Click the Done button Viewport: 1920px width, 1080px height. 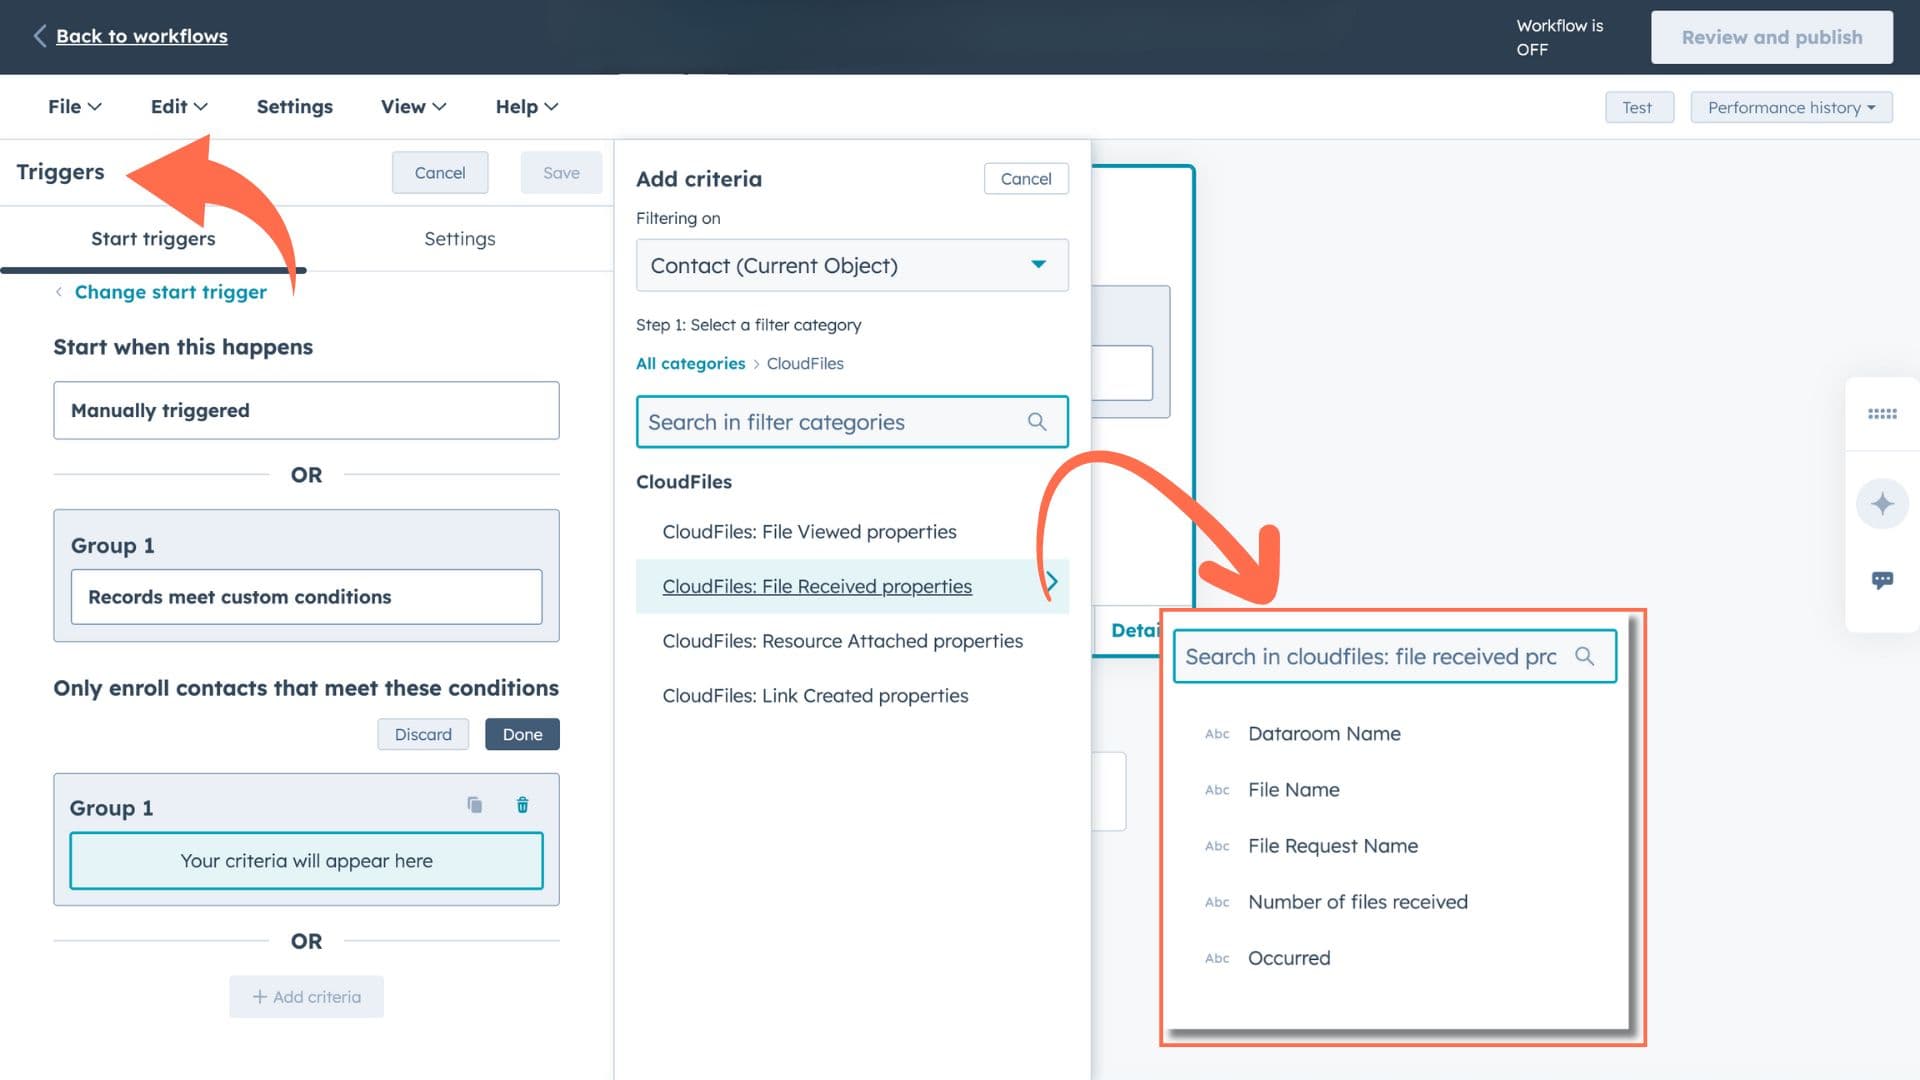pyautogui.click(x=522, y=734)
